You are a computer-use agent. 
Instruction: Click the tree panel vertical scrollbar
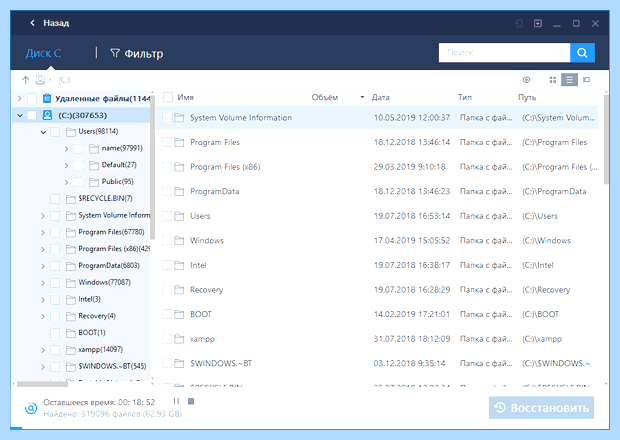(x=152, y=166)
